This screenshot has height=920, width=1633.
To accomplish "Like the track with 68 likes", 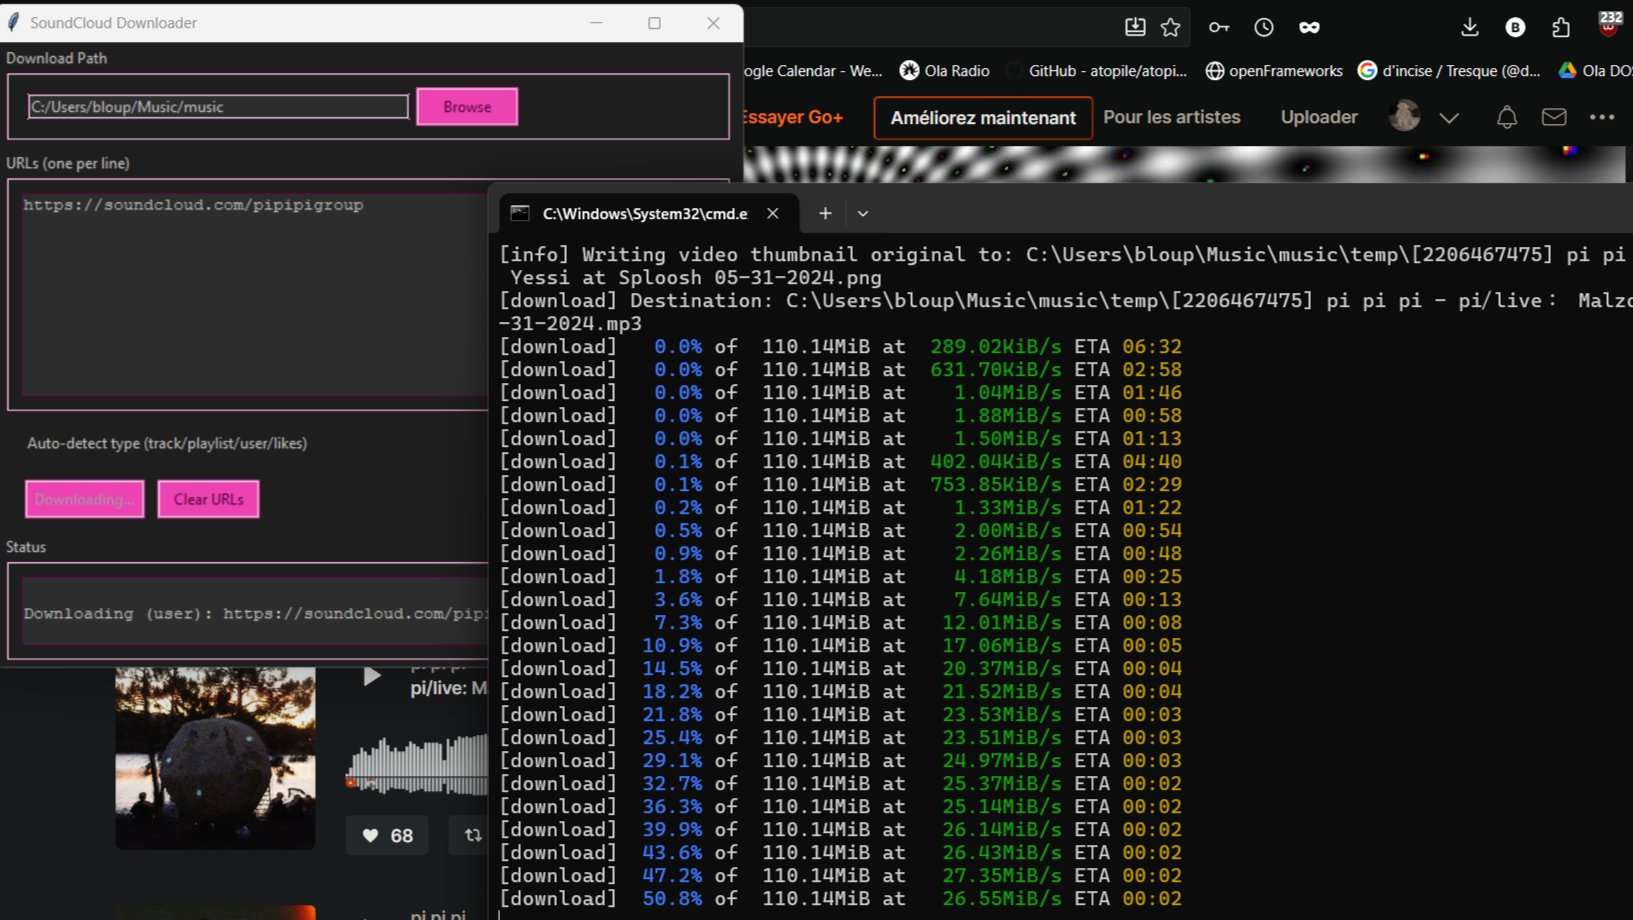I will pos(387,836).
